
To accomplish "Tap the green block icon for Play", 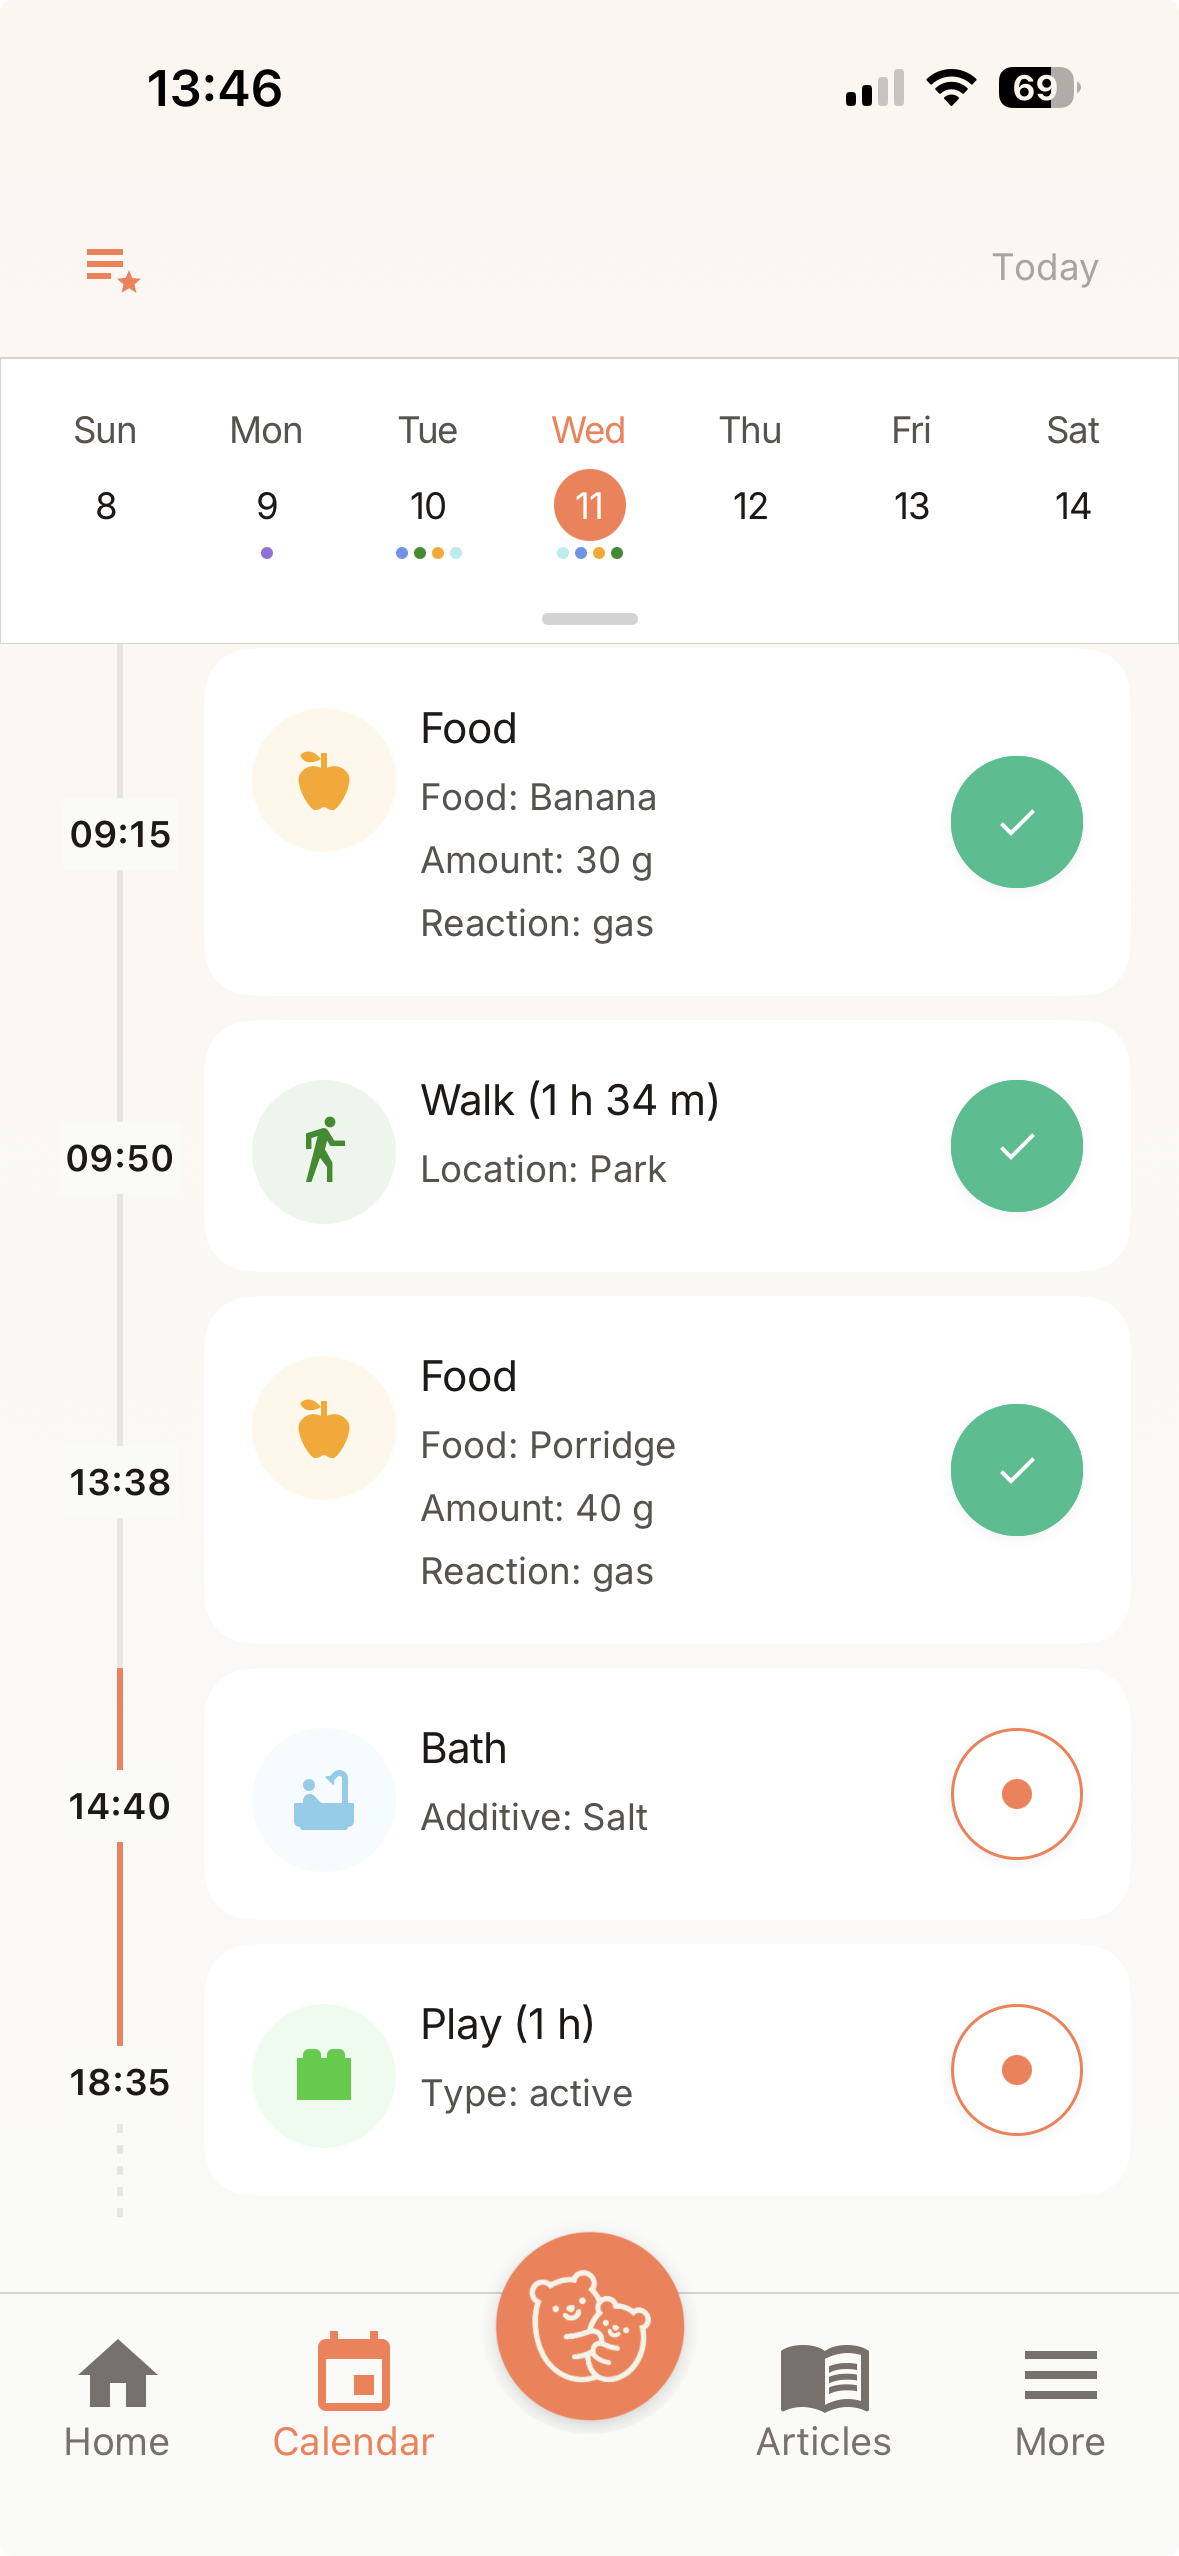I will point(324,2075).
